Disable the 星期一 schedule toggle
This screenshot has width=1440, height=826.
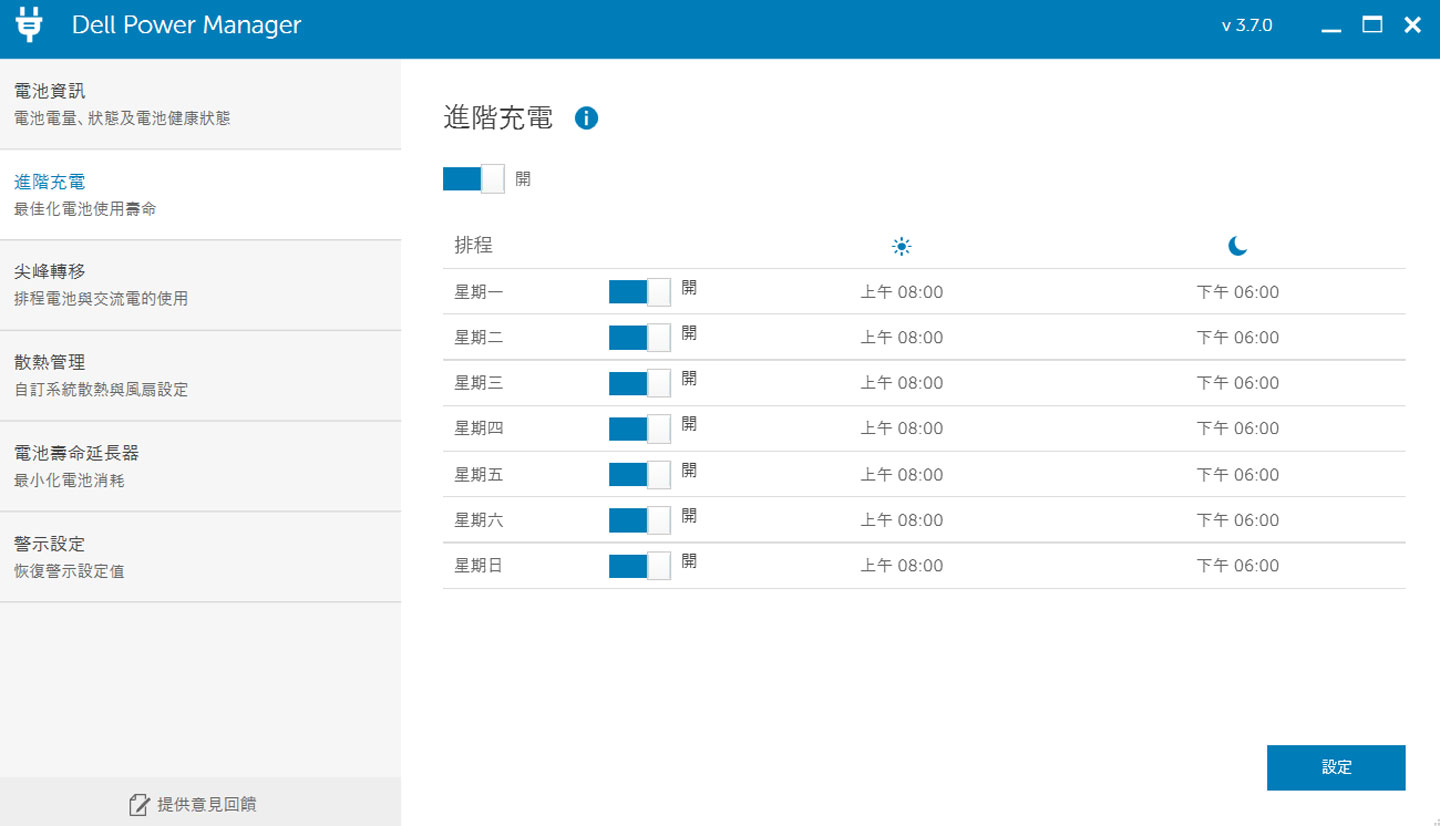click(x=639, y=291)
